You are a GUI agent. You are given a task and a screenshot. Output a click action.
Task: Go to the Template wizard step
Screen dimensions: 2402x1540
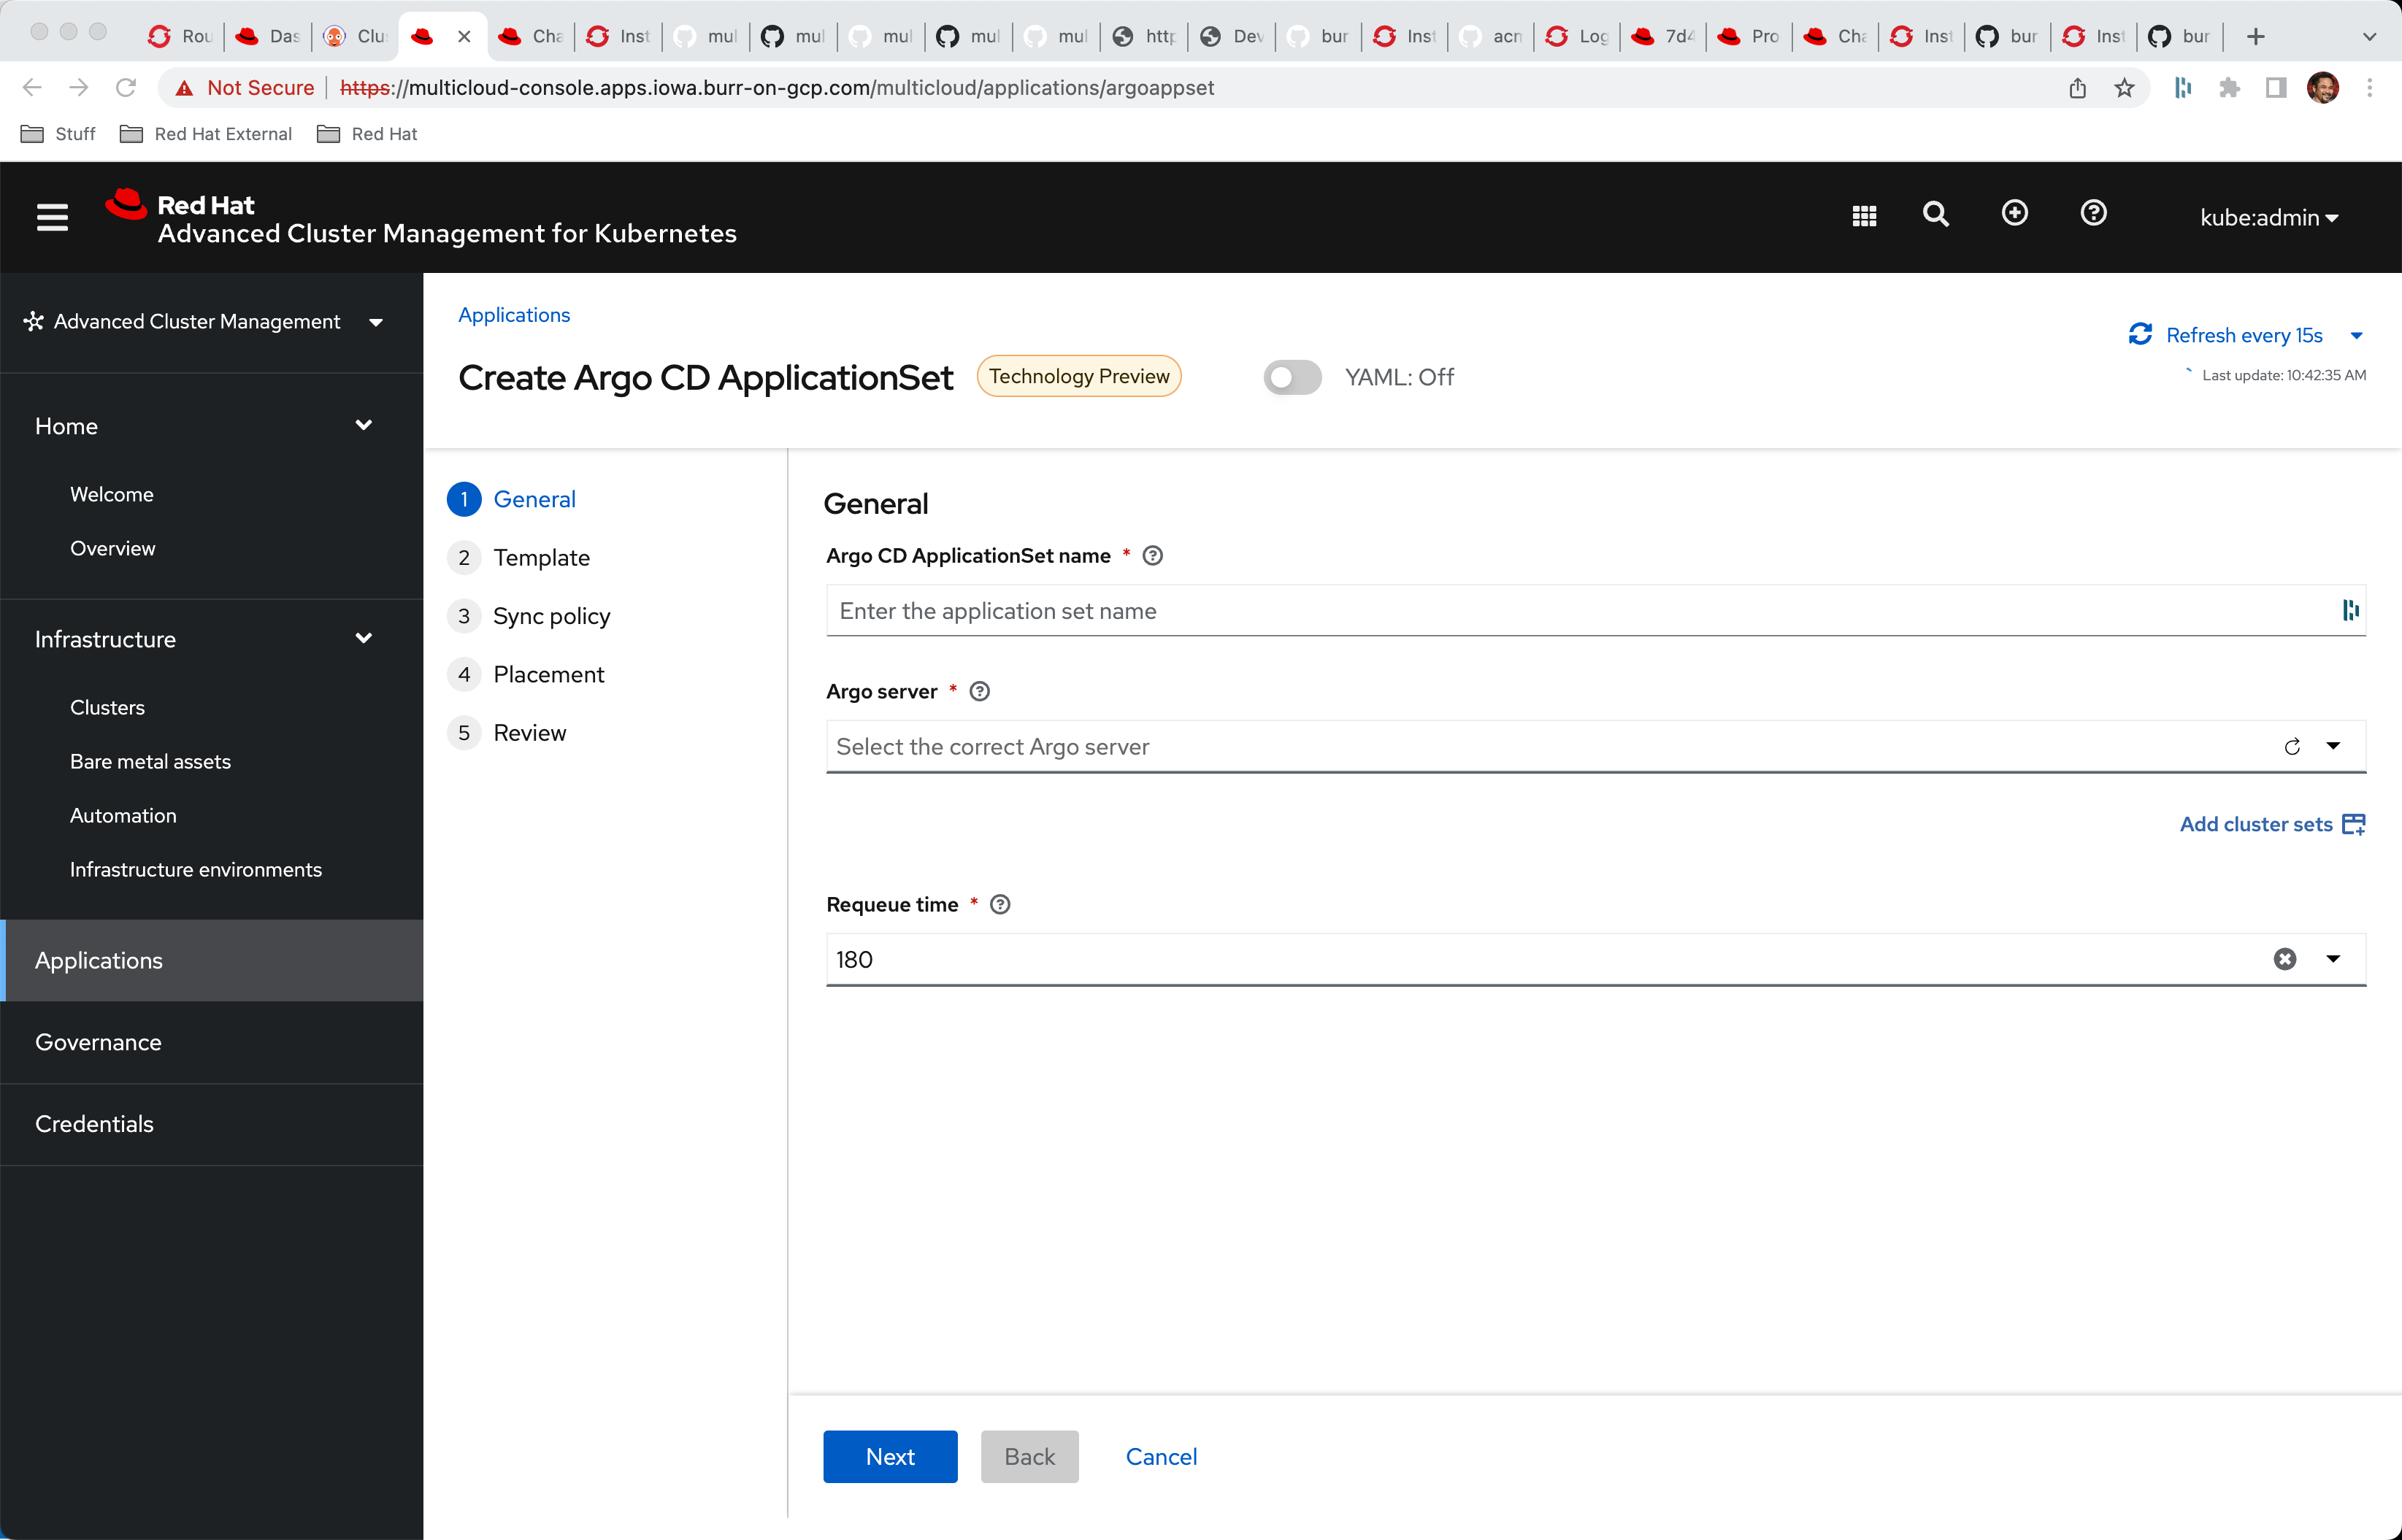coord(541,558)
